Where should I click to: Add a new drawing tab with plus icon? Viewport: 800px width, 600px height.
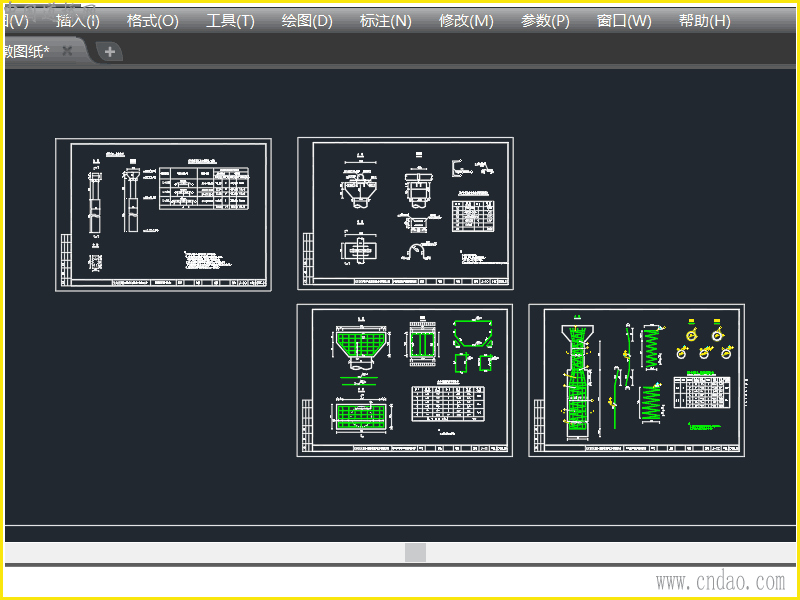click(x=110, y=52)
